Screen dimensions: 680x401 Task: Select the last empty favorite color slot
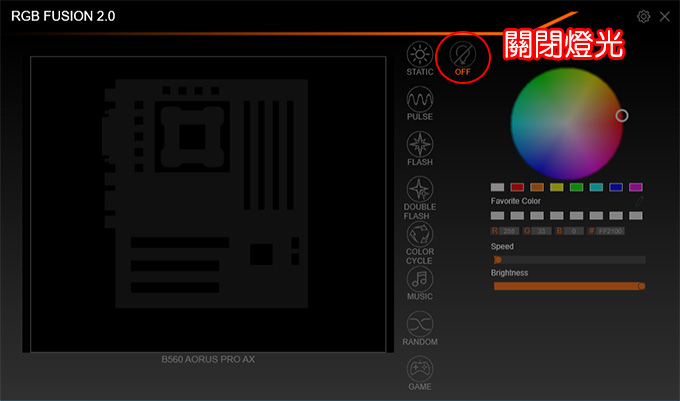(636, 215)
